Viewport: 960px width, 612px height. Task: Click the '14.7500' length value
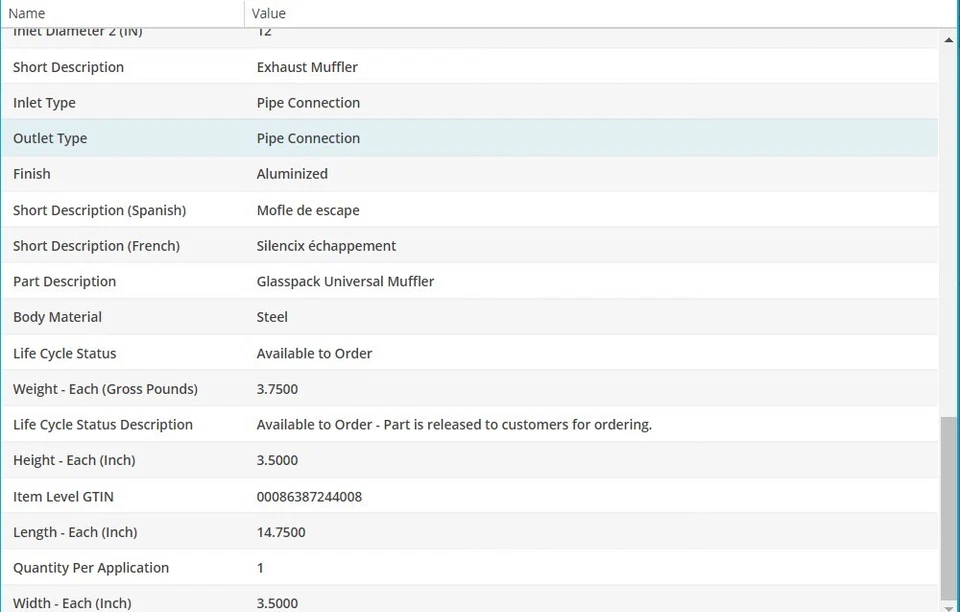[281, 532]
